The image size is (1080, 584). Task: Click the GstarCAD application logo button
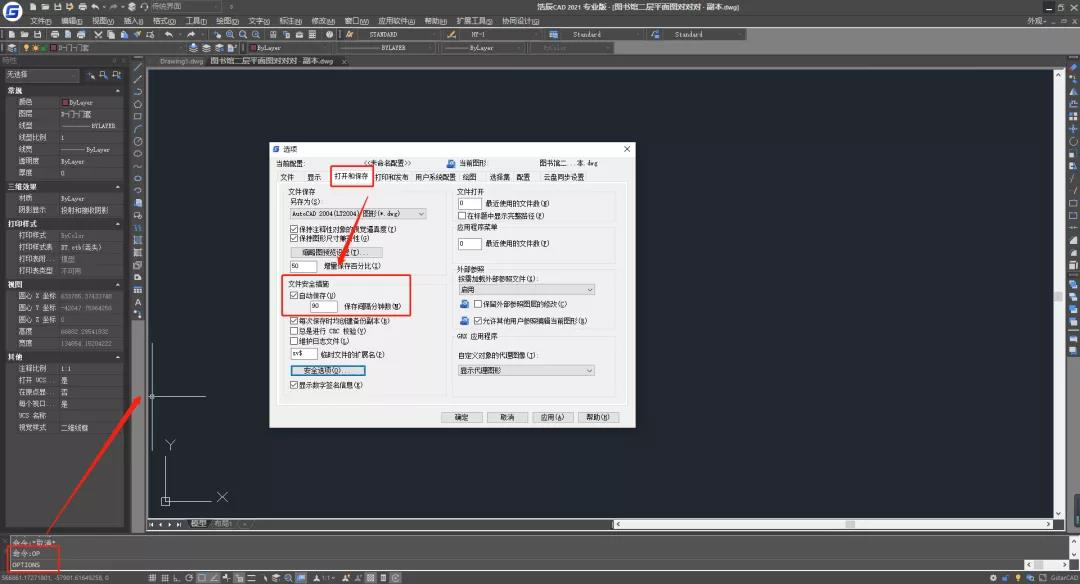click(x=12, y=11)
